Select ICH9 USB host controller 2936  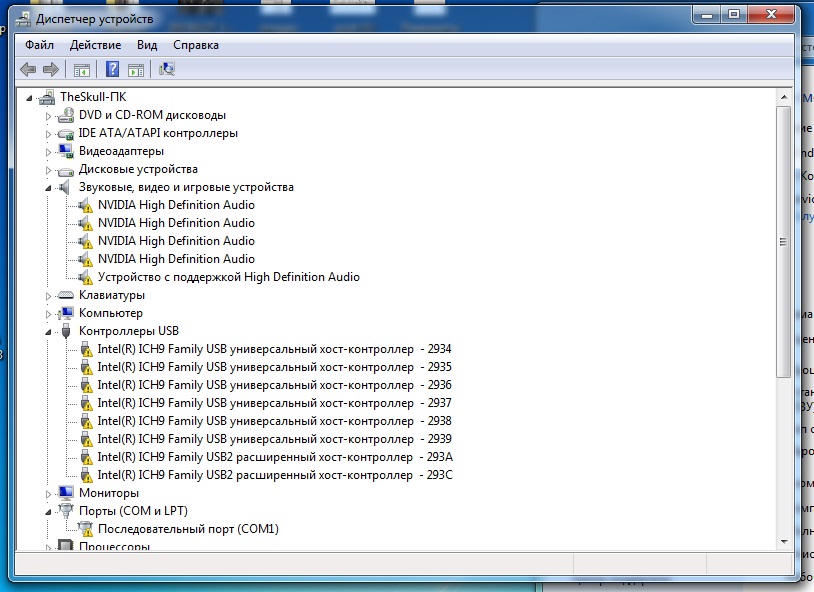pyautogui.click(x=275, y=385)
